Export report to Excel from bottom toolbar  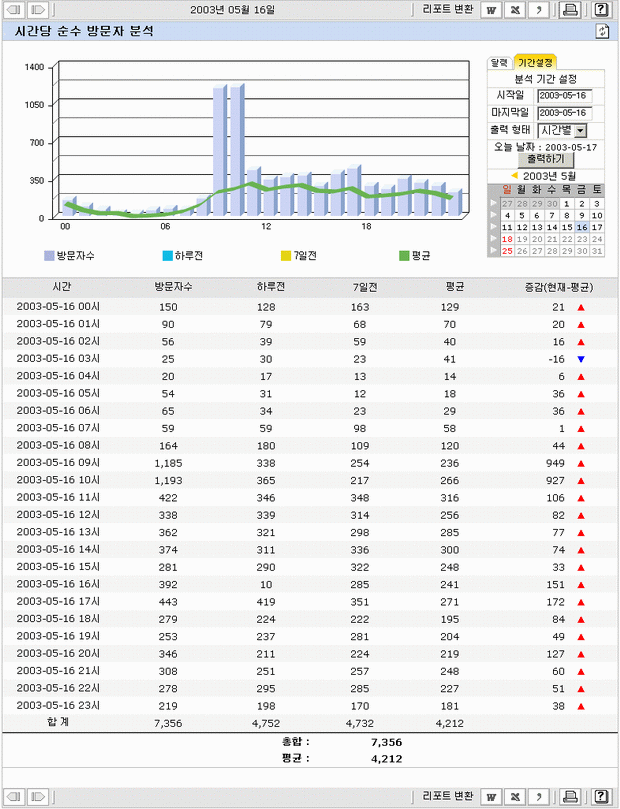click(x=515, y=797)
